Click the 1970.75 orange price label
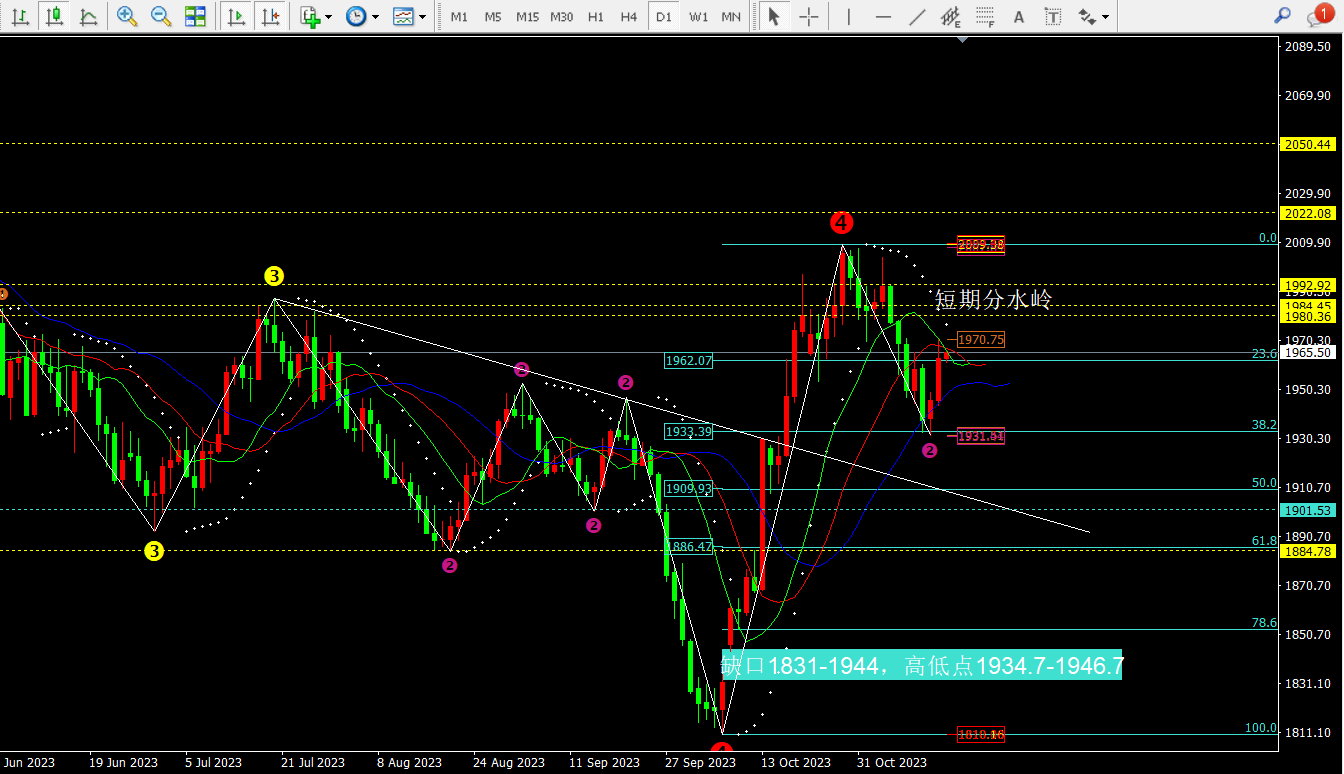 981,340
